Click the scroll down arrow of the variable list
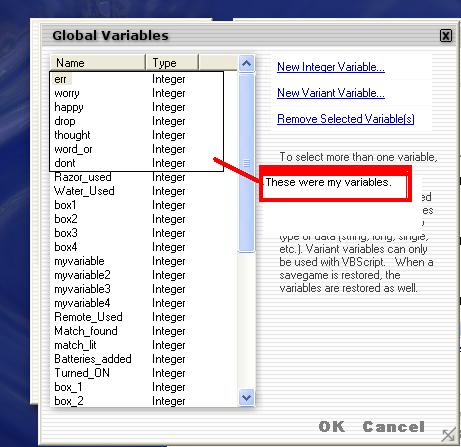Image resolution: width=461 pixels, height=447 pixels. (x=246, y=397)
